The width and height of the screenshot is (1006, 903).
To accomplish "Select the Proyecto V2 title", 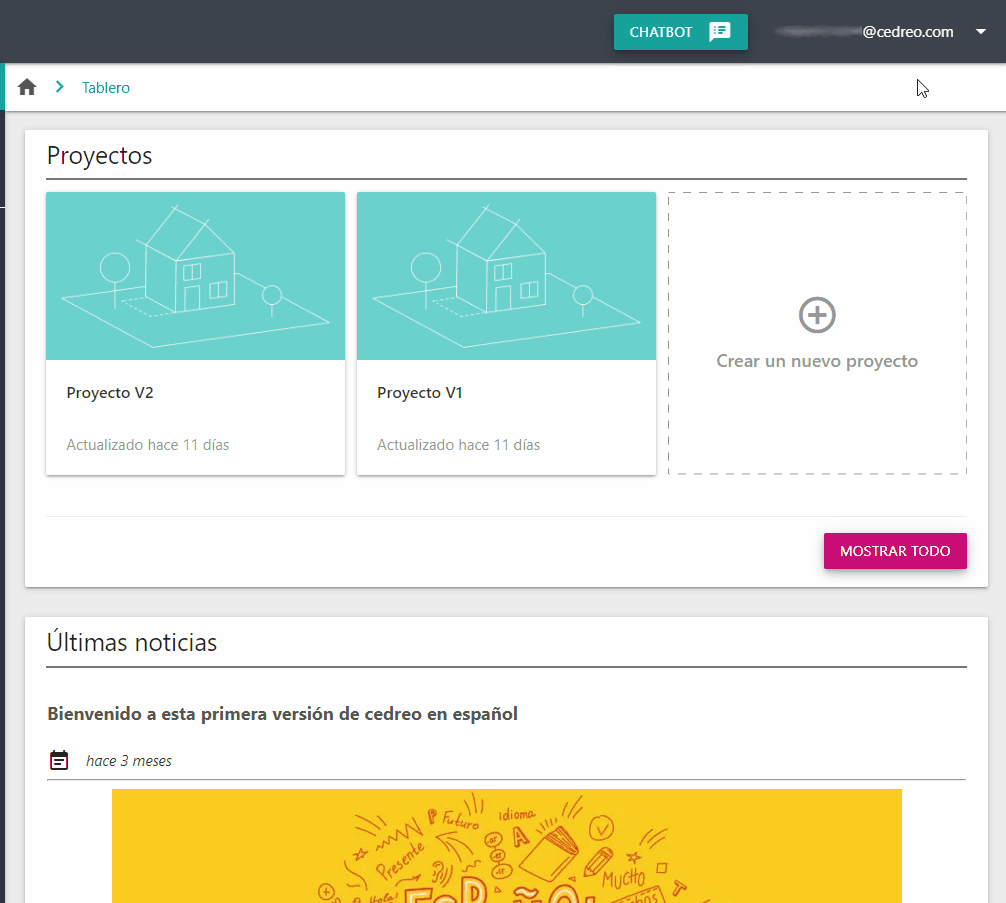I will click(110, 393).
